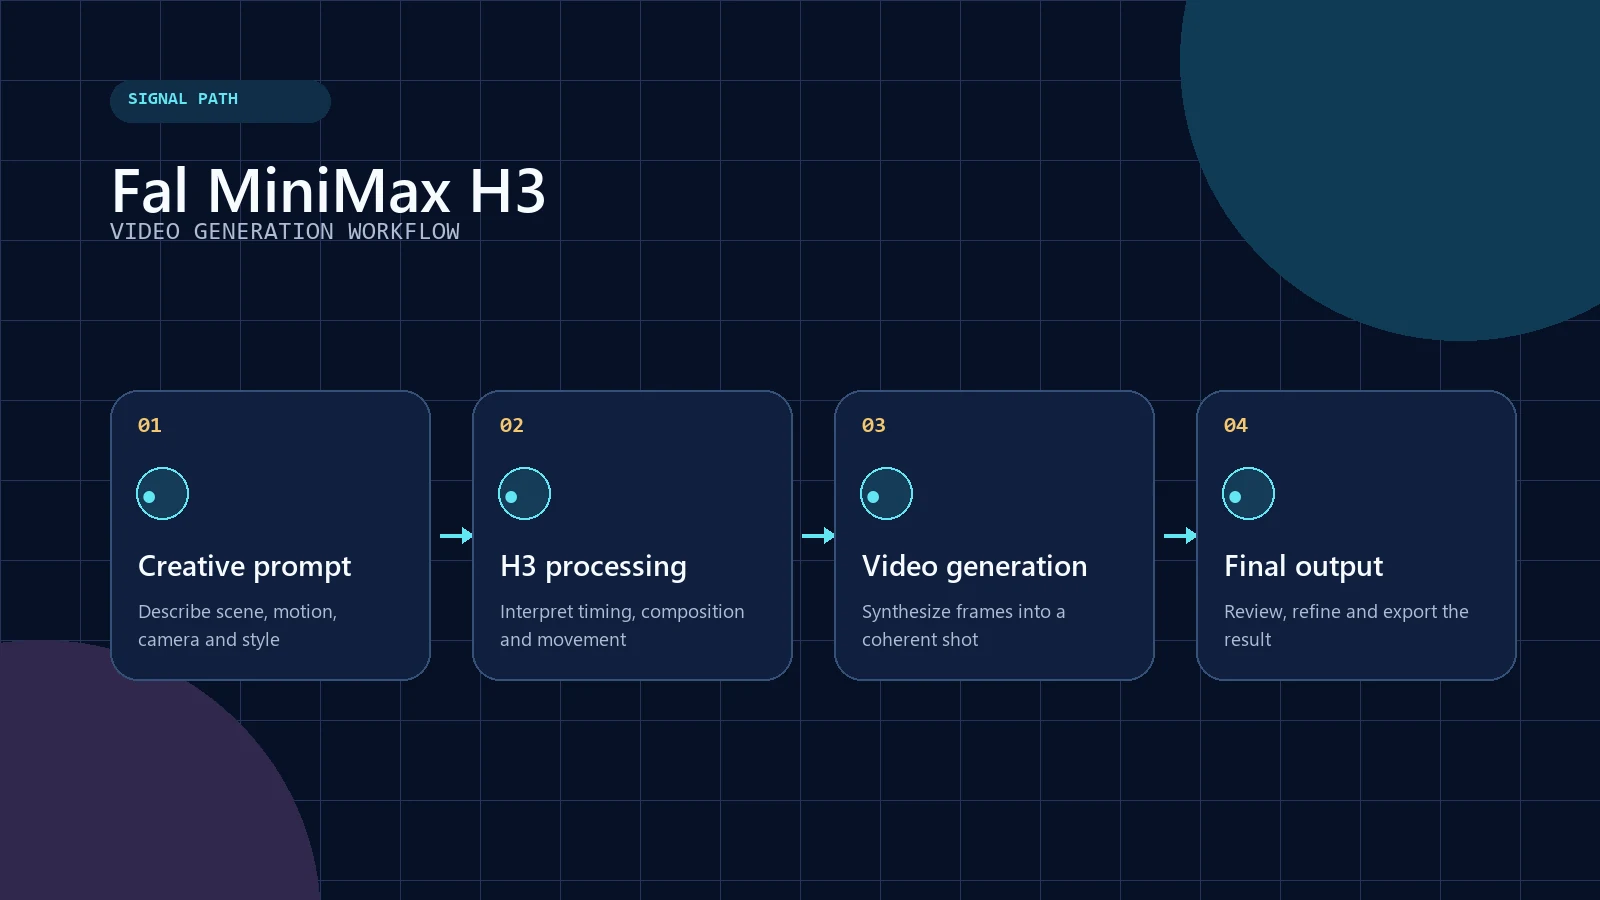Select the Video generation heading

pos(974,567)
